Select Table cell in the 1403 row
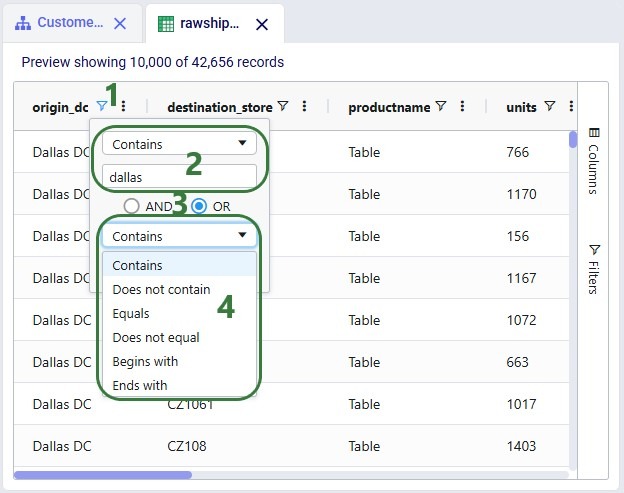This screenshot has height=493, width=624. (364, 446)
